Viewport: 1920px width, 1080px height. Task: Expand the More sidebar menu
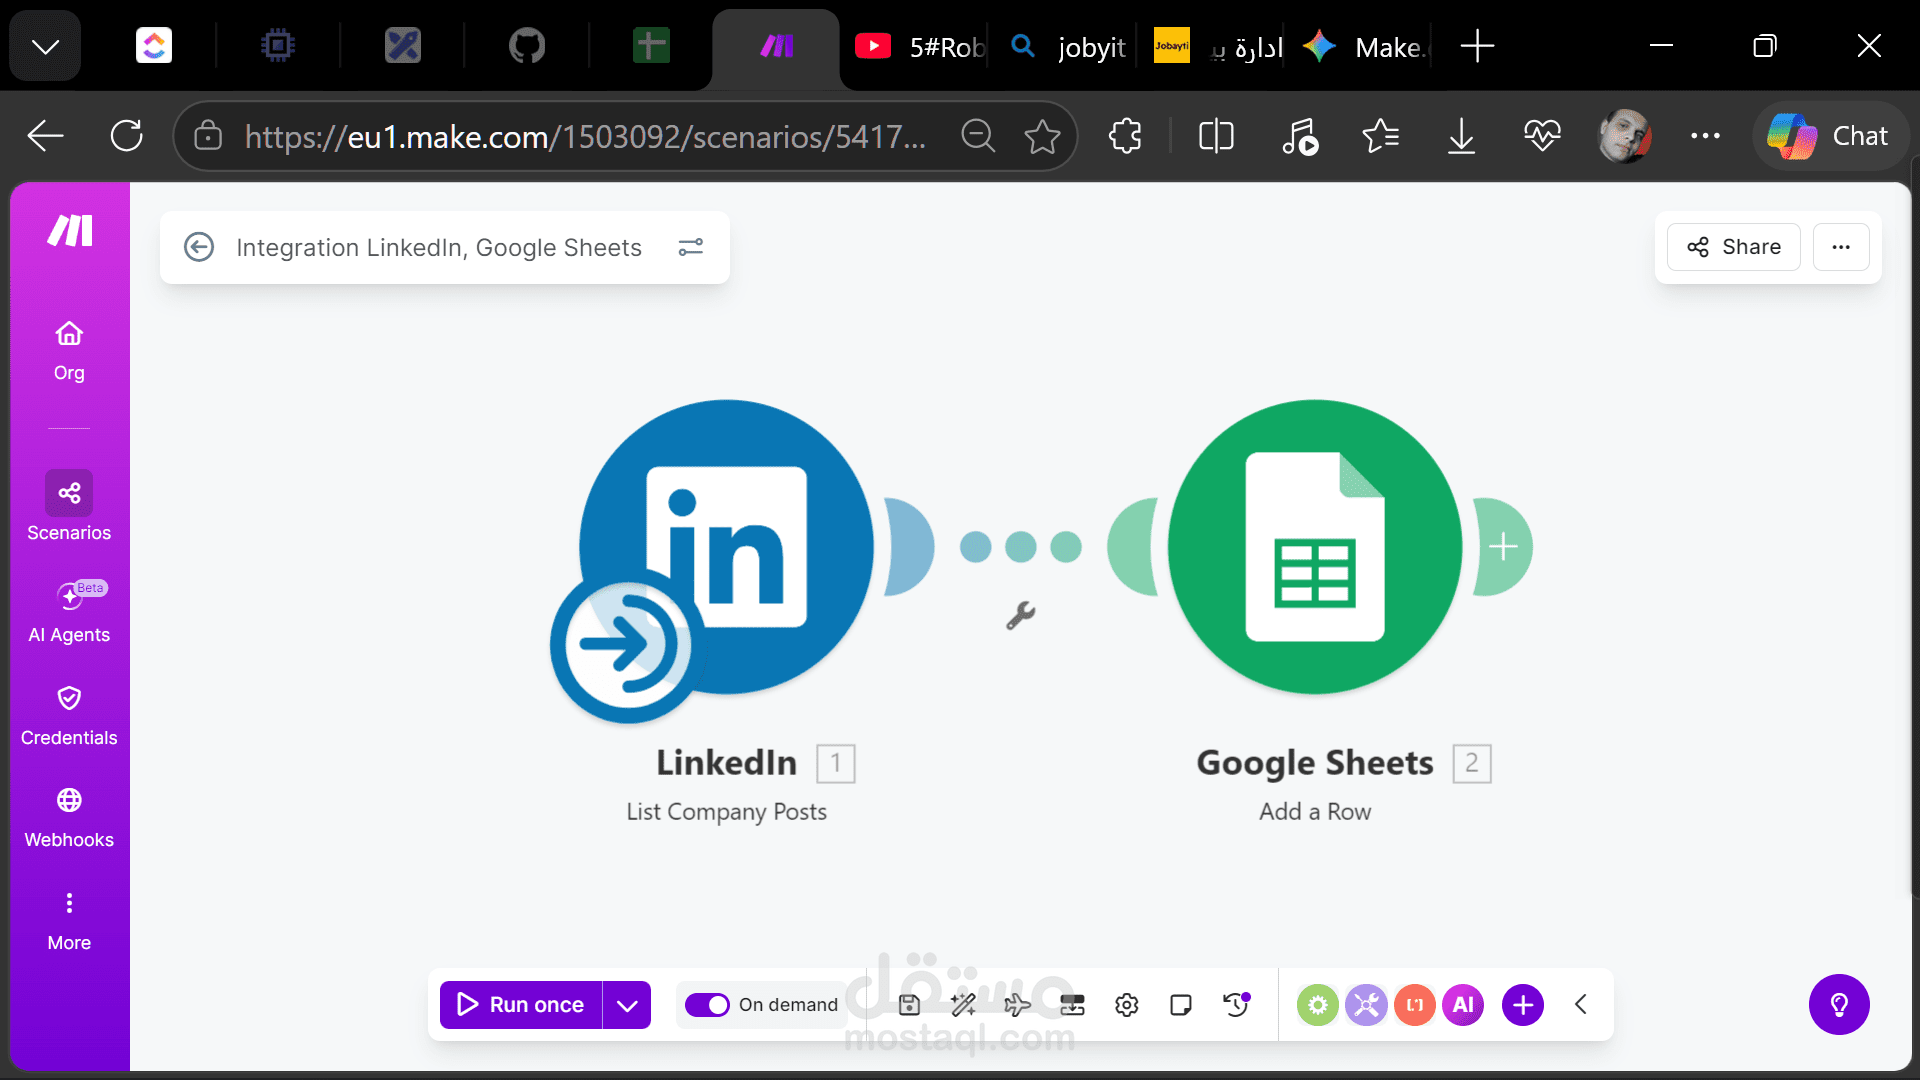tap(69, 921)
